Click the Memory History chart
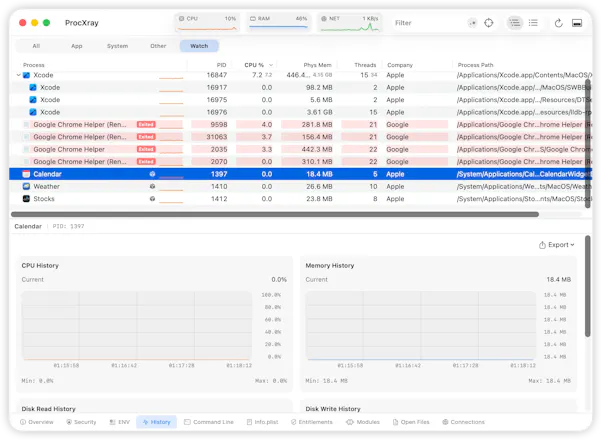Screen dimensions: 601x440 [x=420, y=325]
